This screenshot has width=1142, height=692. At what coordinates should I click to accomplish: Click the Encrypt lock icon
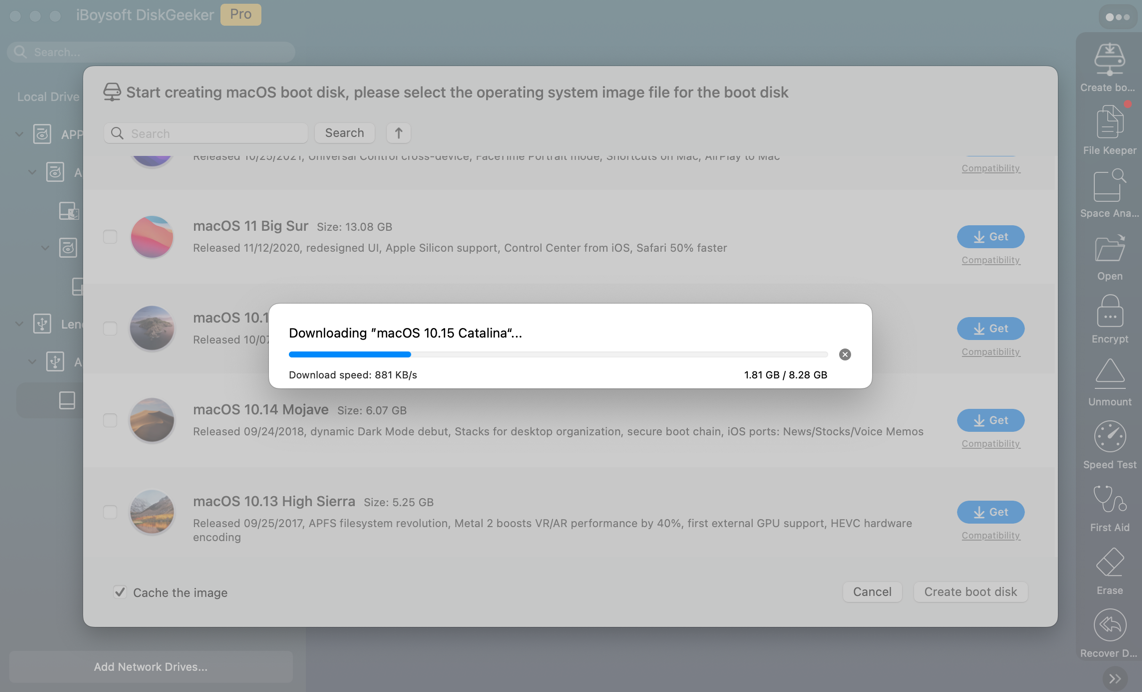[1109, 312]
